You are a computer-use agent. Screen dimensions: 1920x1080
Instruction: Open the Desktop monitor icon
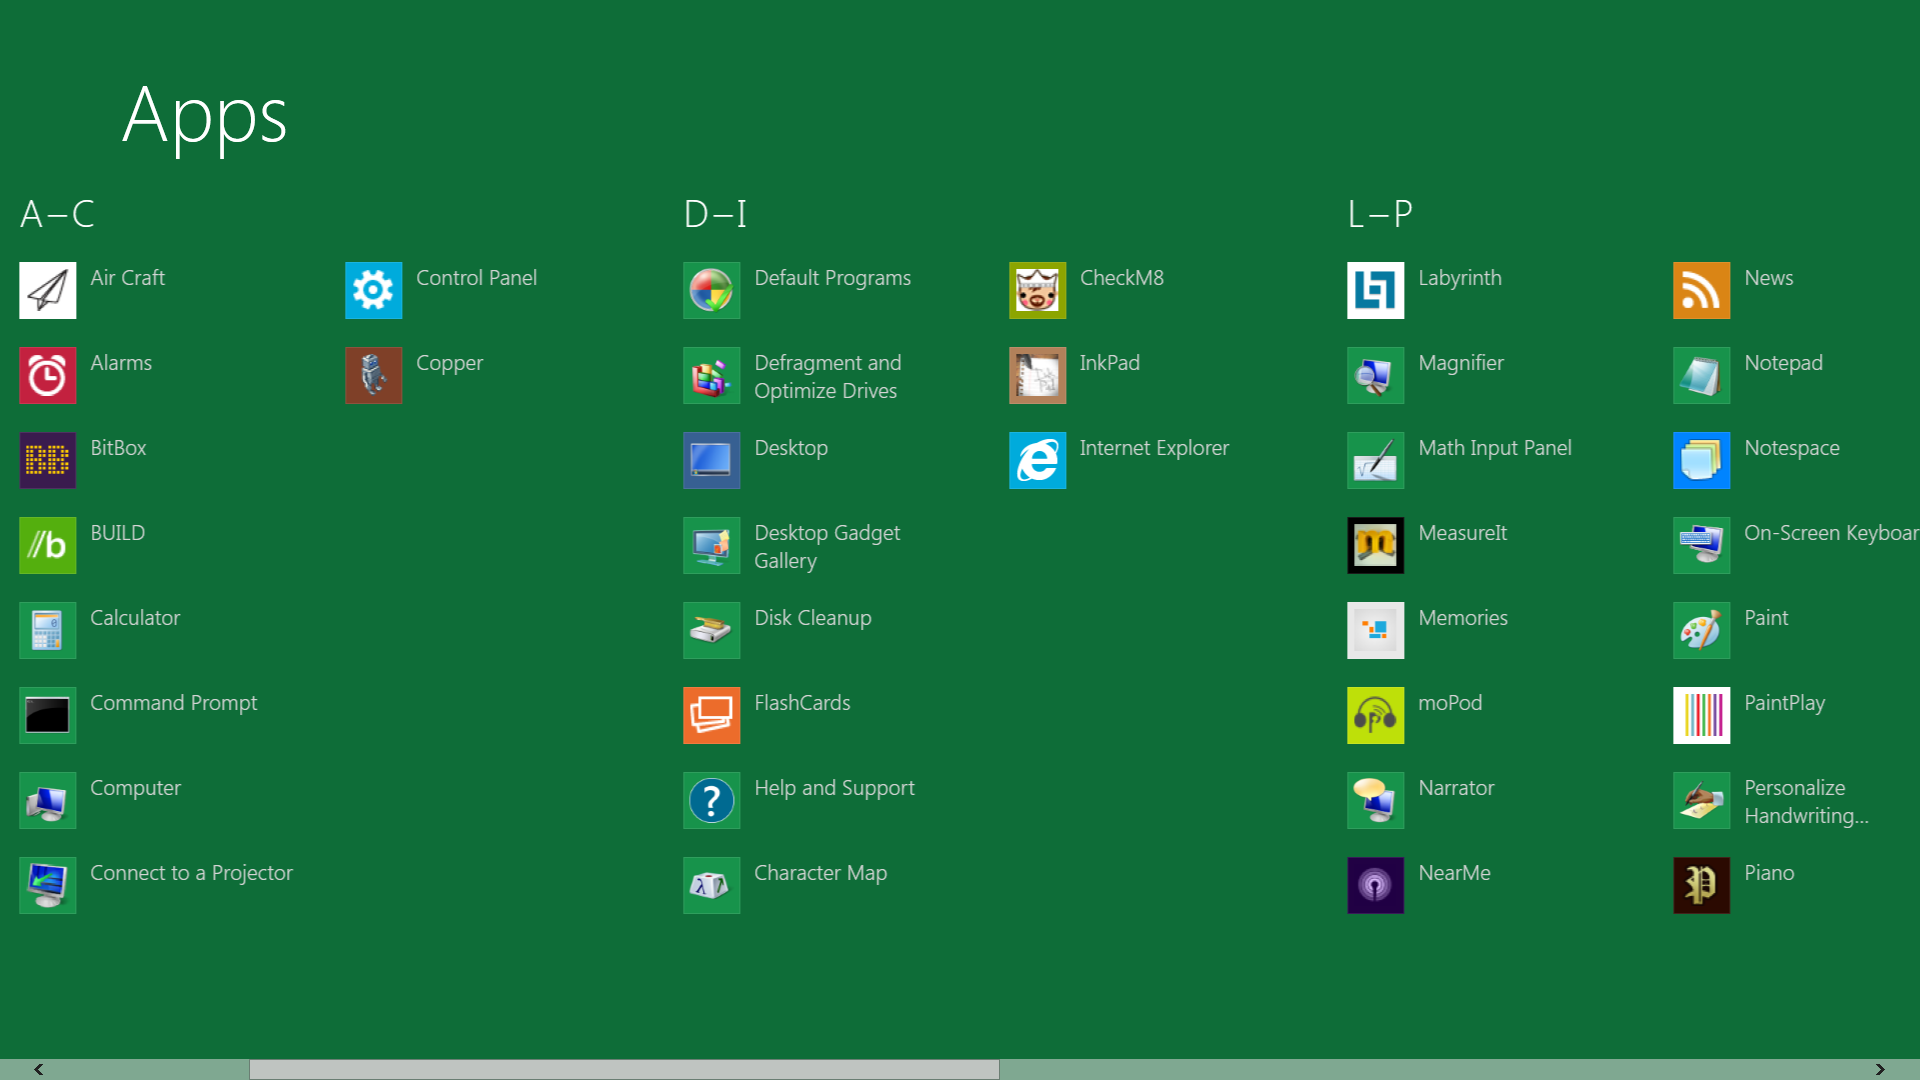pos(712,460)
